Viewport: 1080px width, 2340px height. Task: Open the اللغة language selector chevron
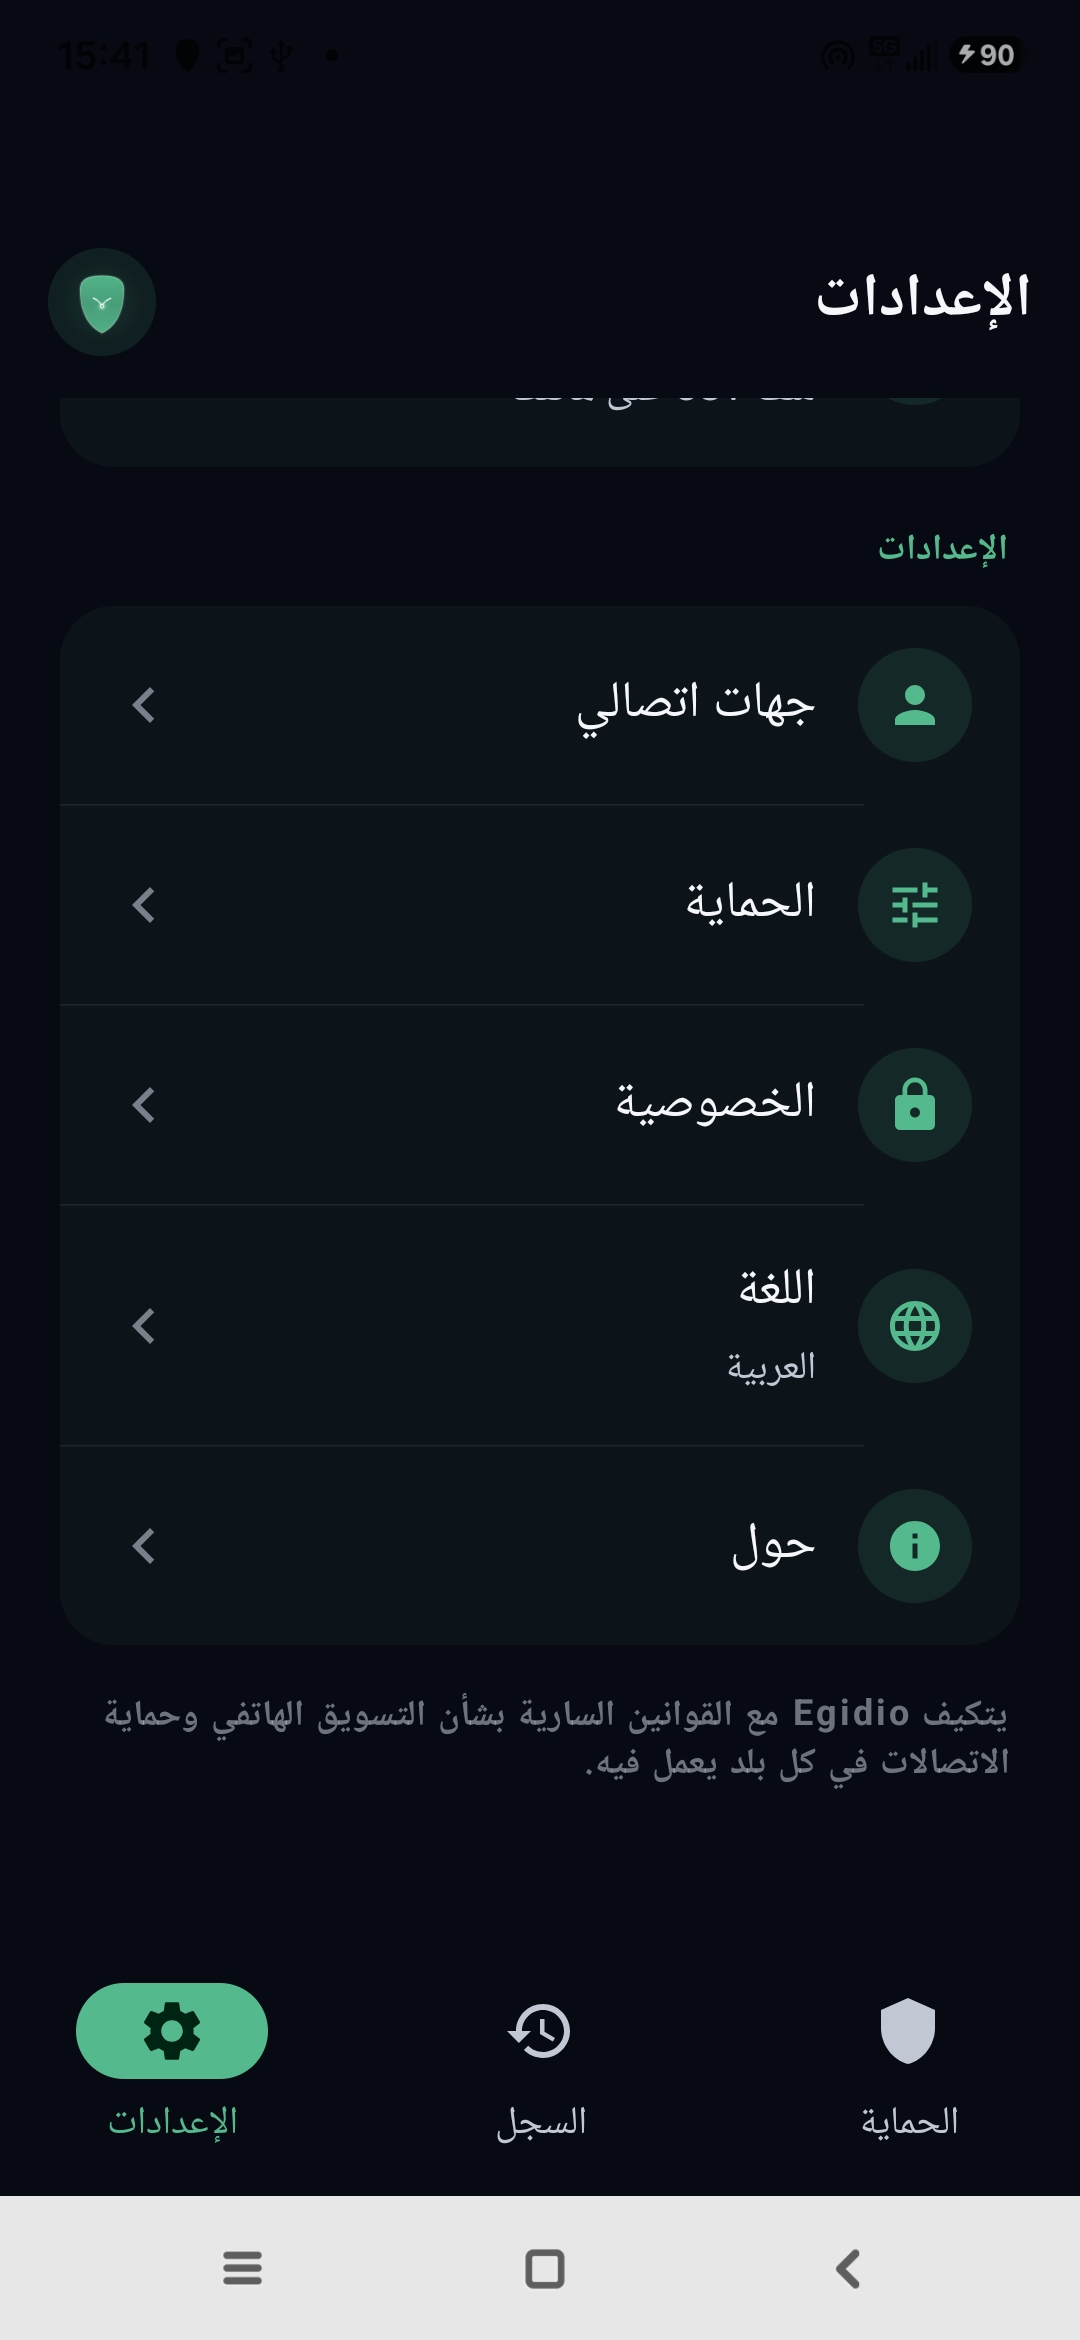click(x=144, y=1326)
